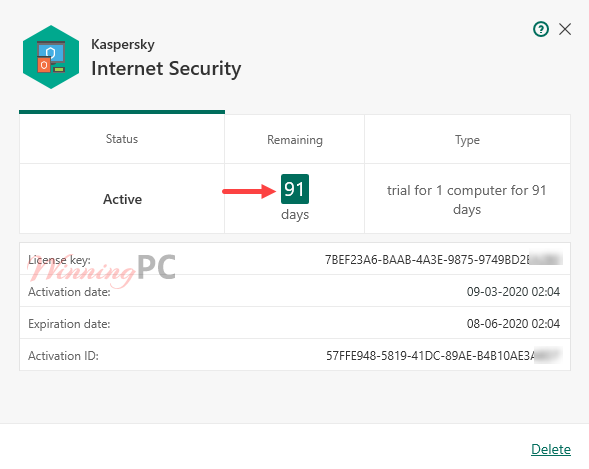Click the license key value 7BEF23A6
Image resolution: width=589 pixels, height=469 pixels.
pos(444,259)
